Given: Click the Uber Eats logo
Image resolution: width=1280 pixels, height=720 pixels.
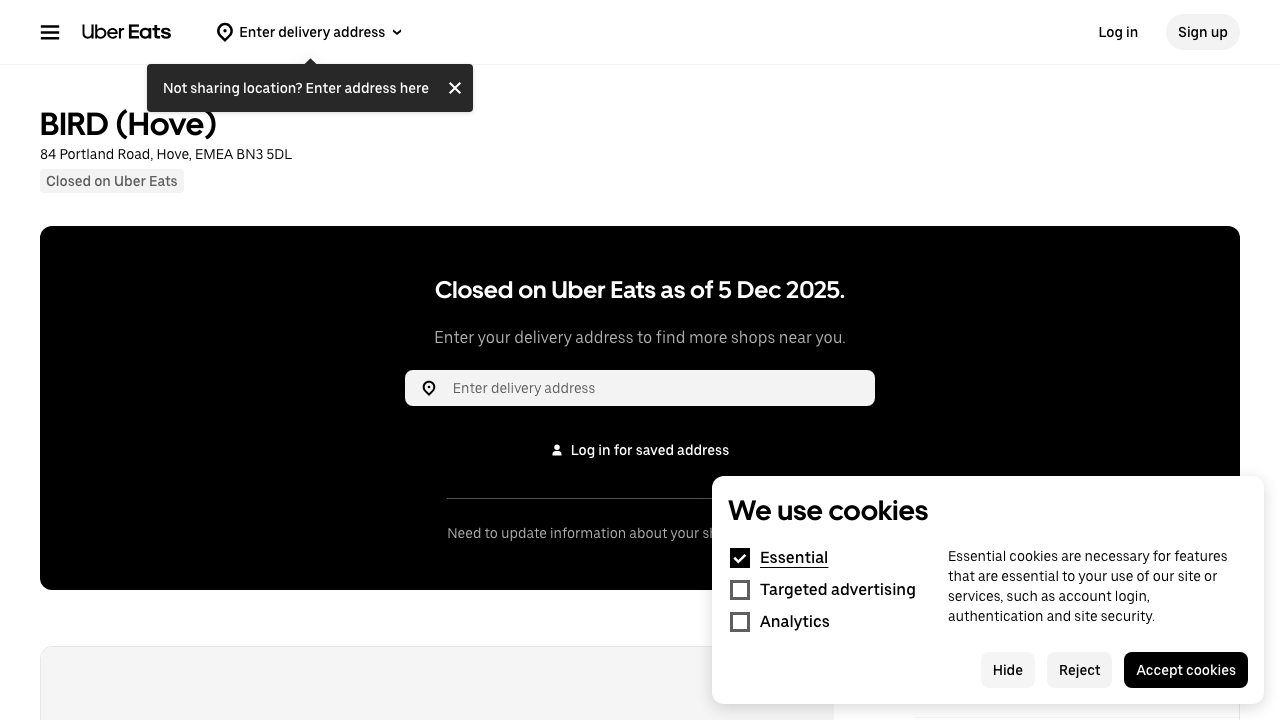Looking at the screenshot, I should [x=126, y=32].
